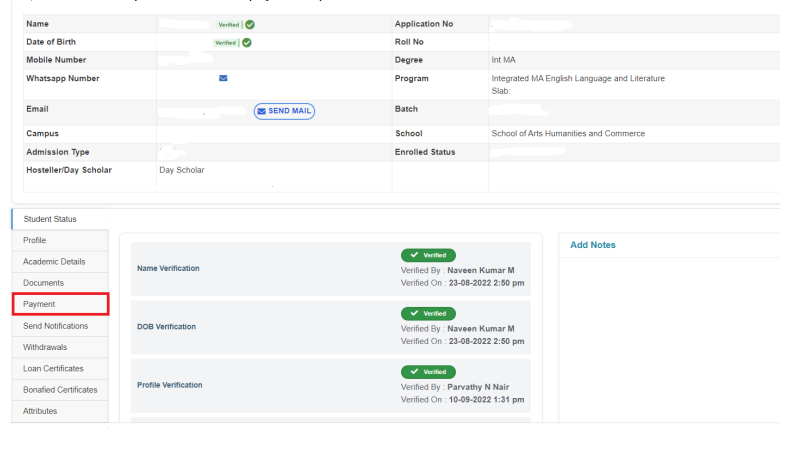View the Withdrawals tab
The height and width of the screenshot is (453, 791).
(x=47, y=347)
